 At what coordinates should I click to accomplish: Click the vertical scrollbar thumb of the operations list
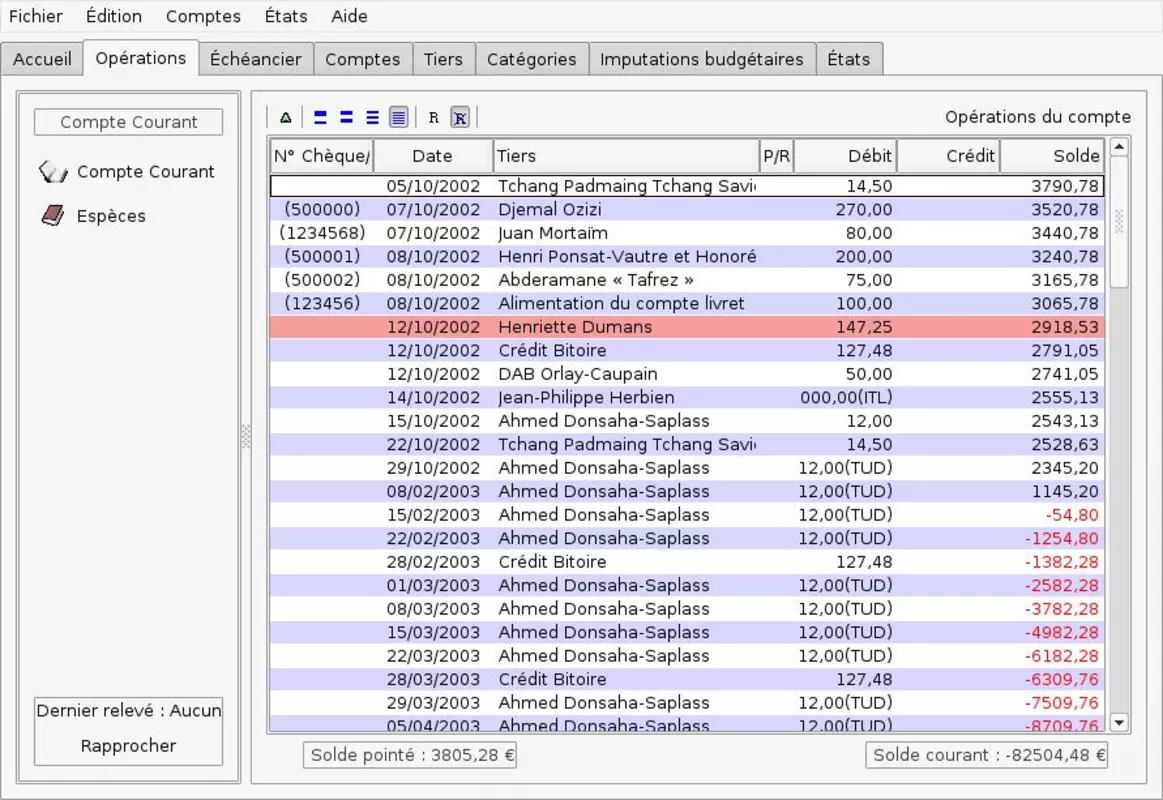pyautogui.click(x=1119, y=222)
